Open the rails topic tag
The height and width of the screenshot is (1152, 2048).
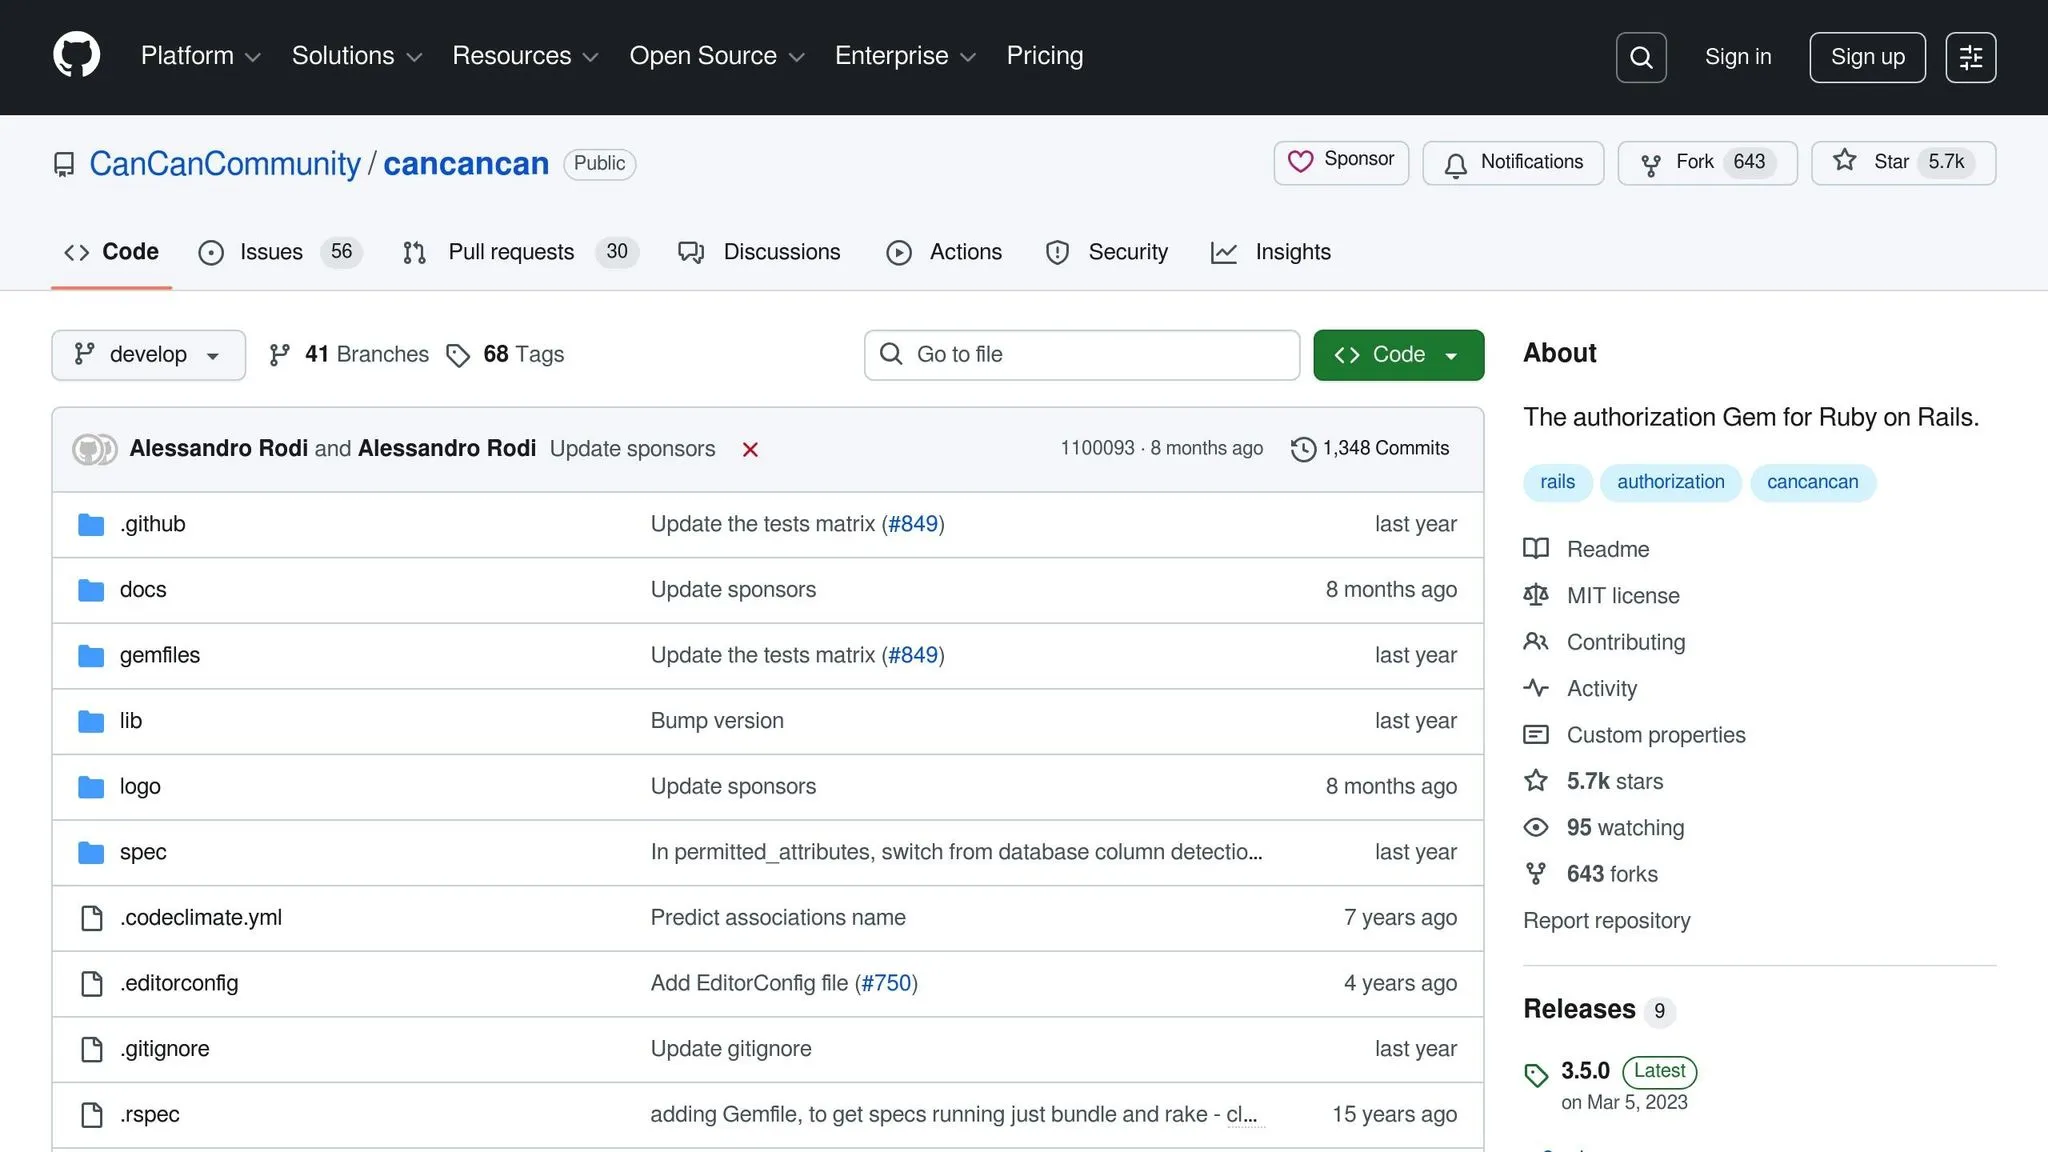1557,483
